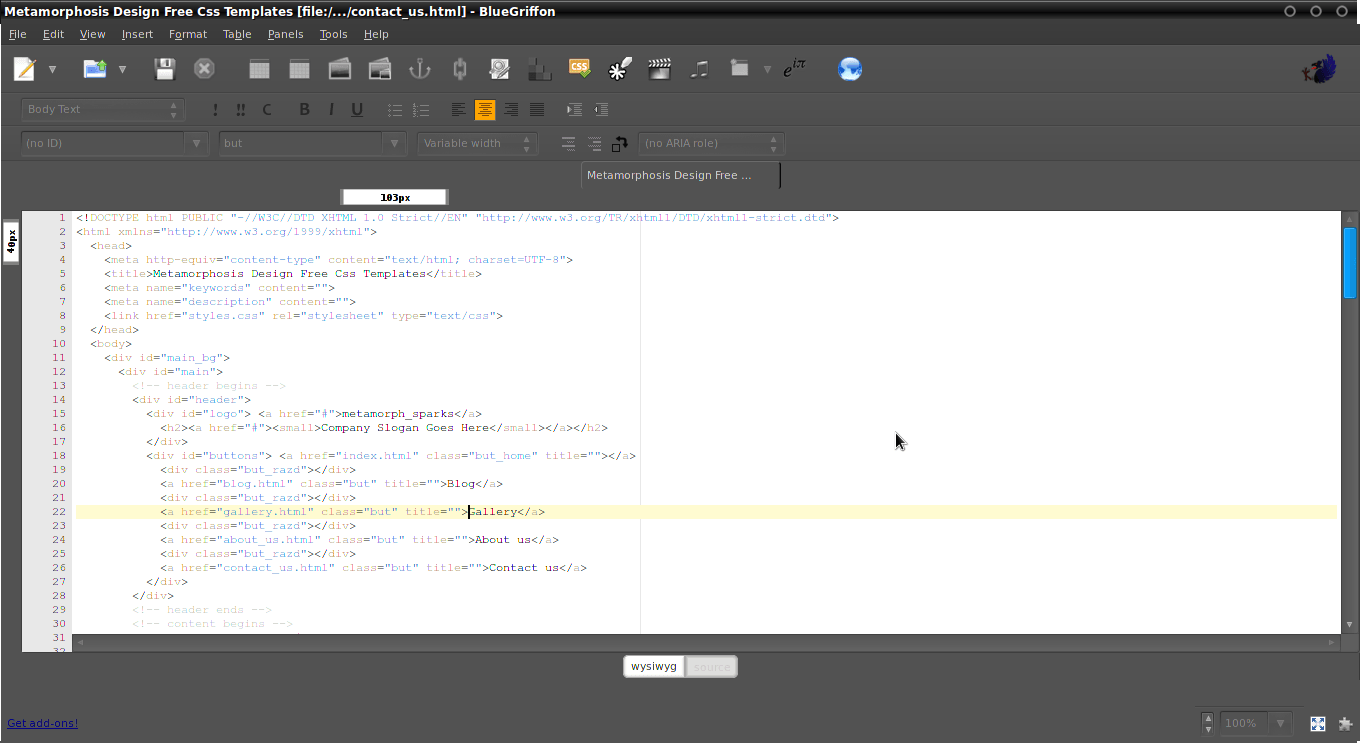Click the Get add-ons! link
This screenshot has height=743, width=1360.
point(42,723)
